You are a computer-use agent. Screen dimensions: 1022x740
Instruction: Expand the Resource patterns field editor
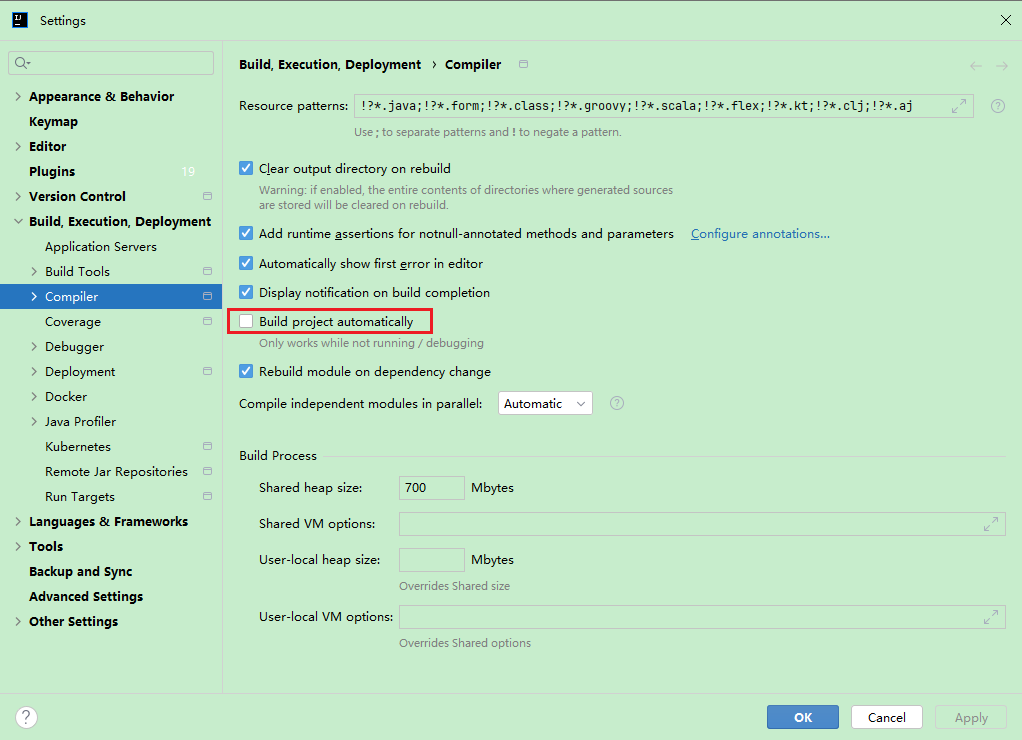[x=958, y=106]
